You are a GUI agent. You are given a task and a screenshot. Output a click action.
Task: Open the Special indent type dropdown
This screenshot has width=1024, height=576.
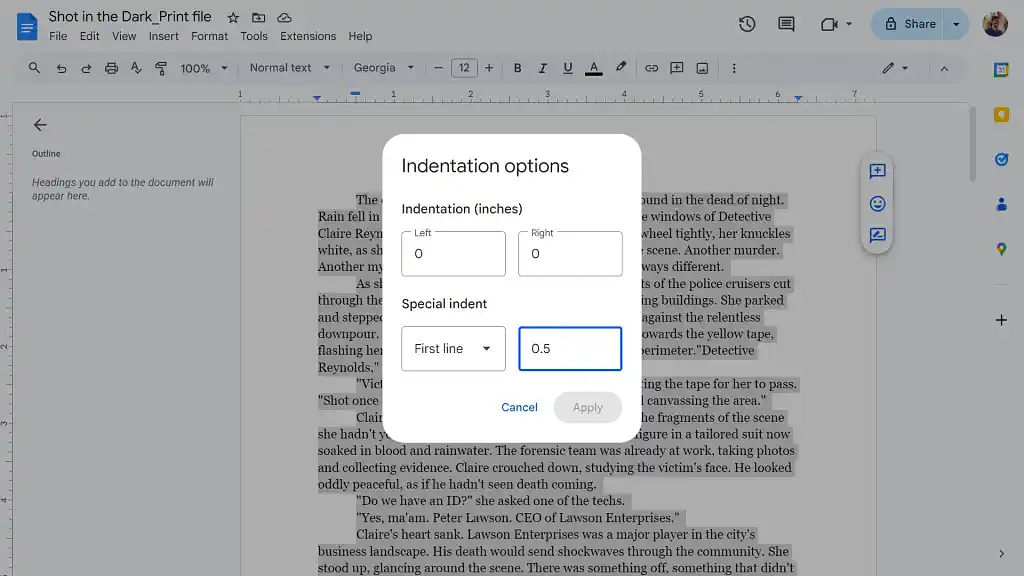point(453,348)
